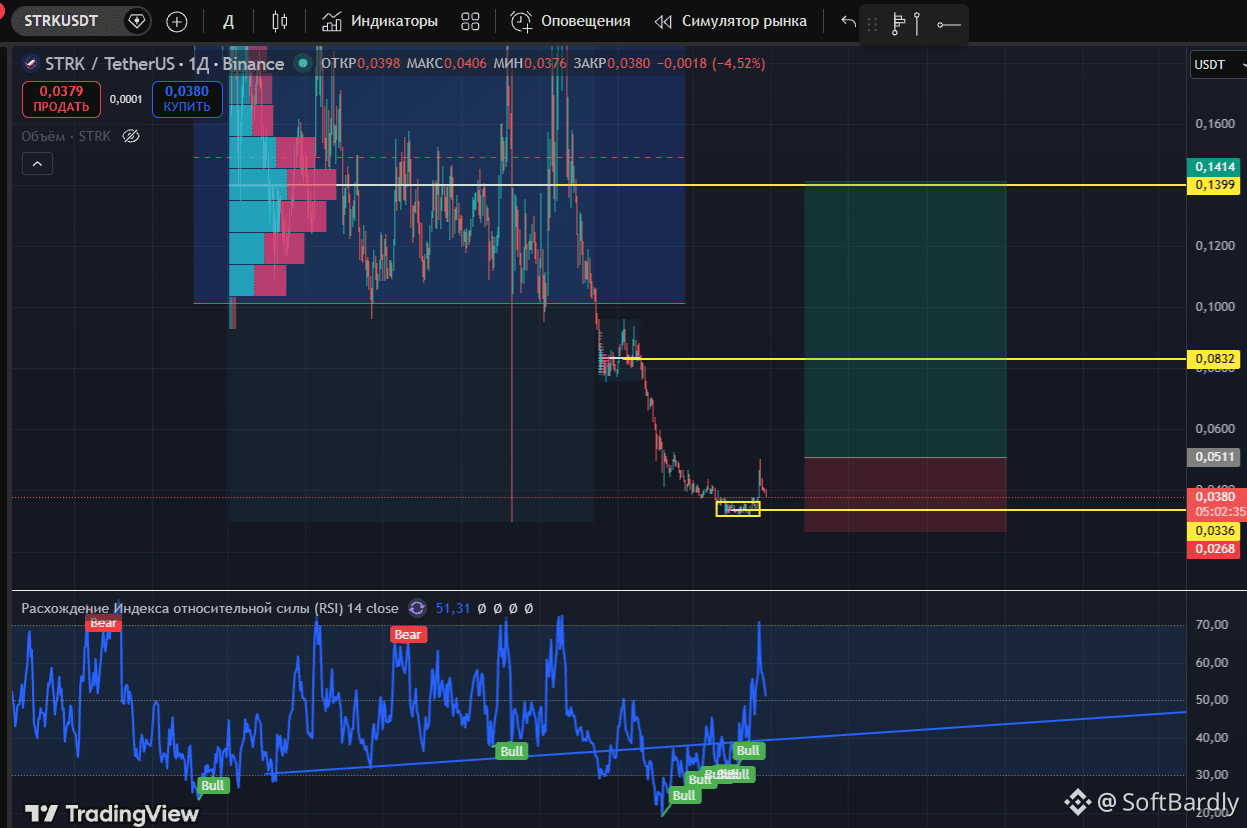Grab the floating drawing toolbar handle
The image size is (1247, 828).
[873, 24]
